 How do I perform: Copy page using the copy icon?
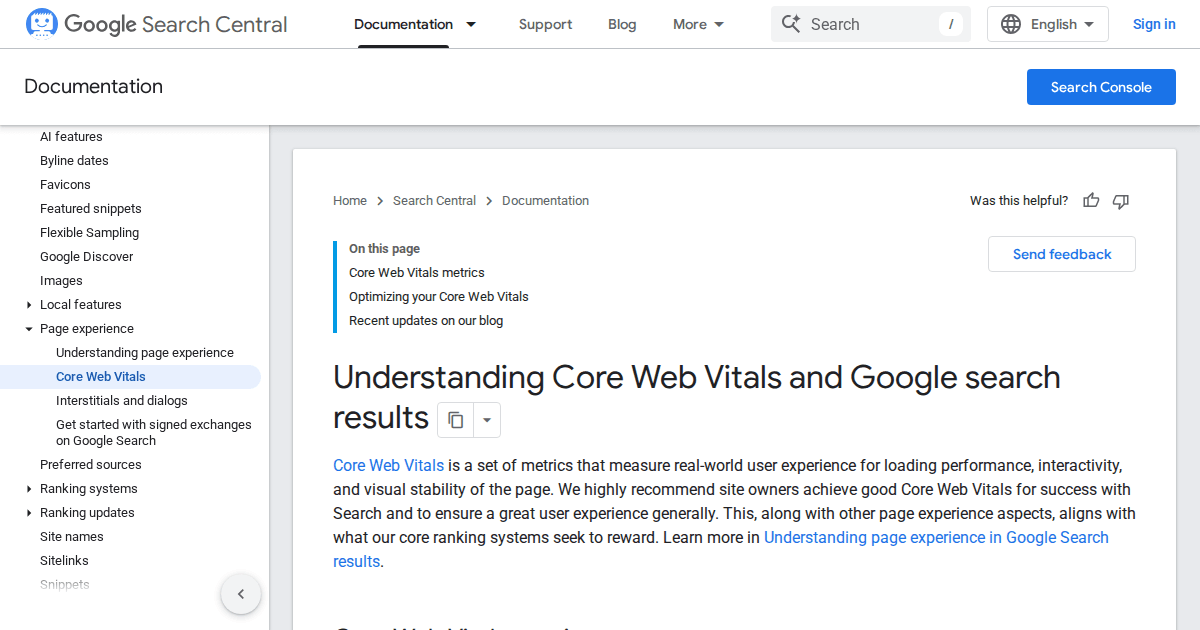tap(456, 420)
